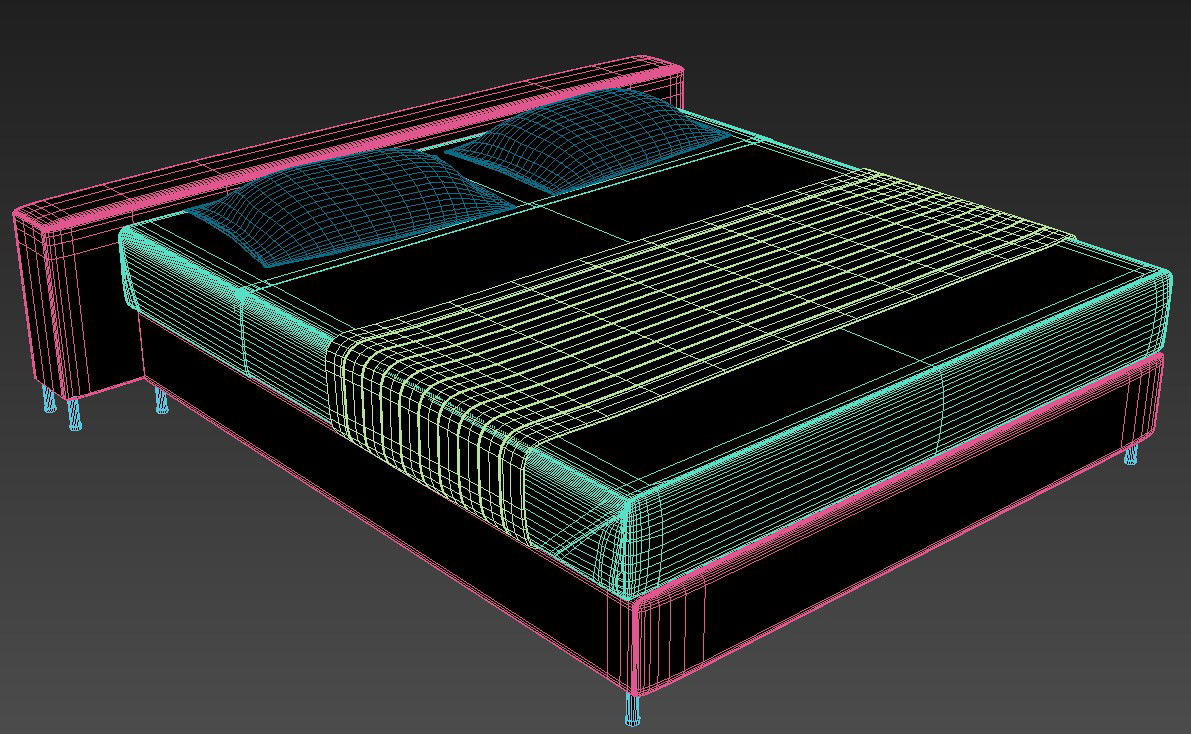The width and height of the screenshot is (1191, 734).
Task: Click the bed leg at the far right corner
Action: point(1131,455)
